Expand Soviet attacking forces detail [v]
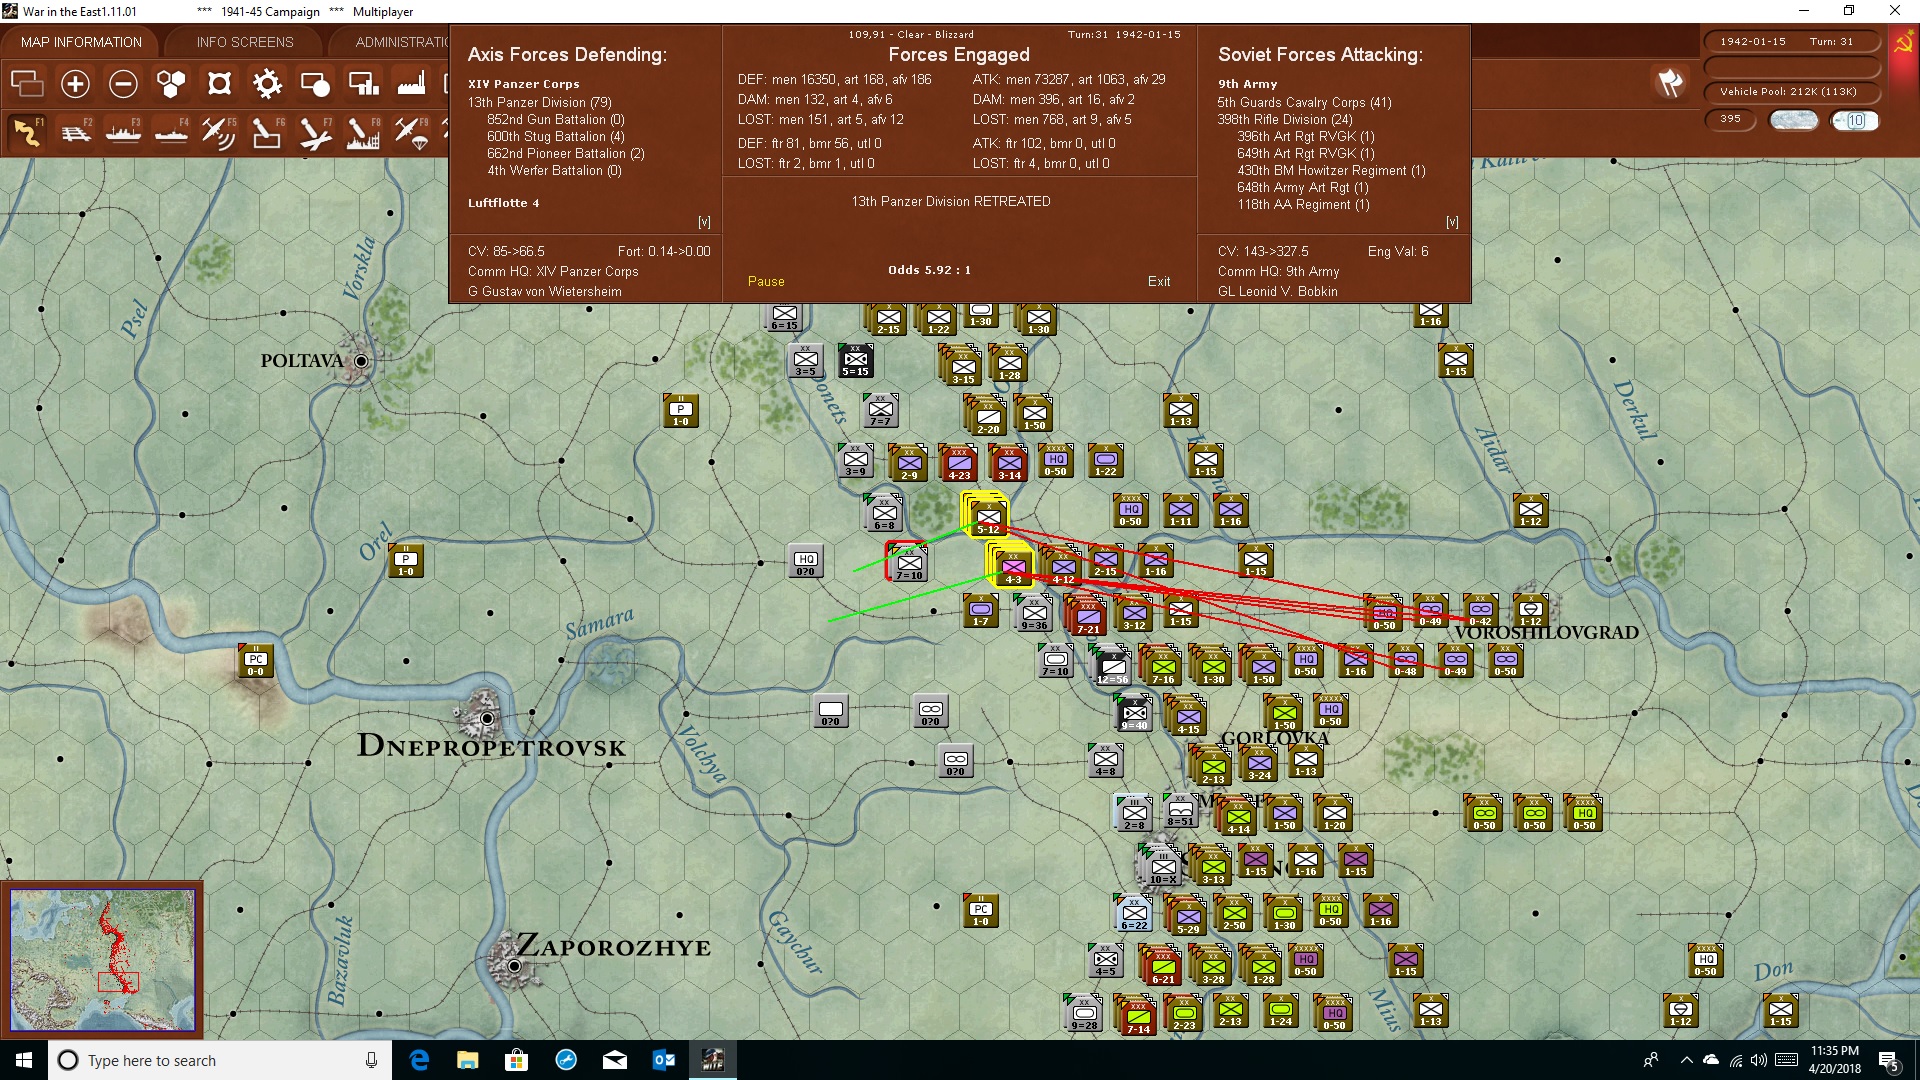Image resolution: width=1920 pixels, height=1080 pixels. [x=1452, y=222]
